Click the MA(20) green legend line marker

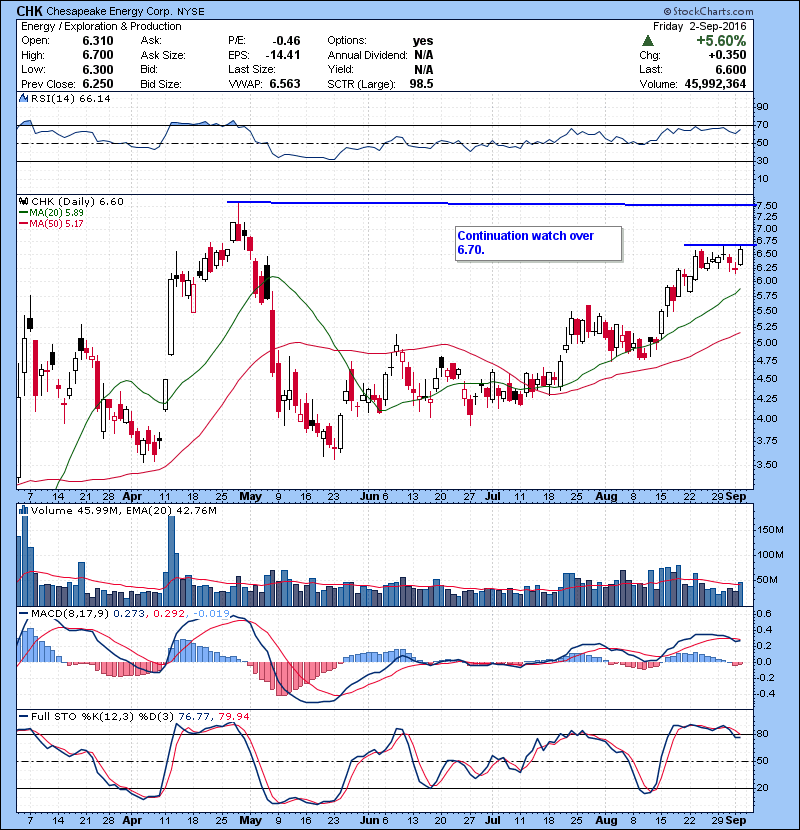(x=24, y=213)
